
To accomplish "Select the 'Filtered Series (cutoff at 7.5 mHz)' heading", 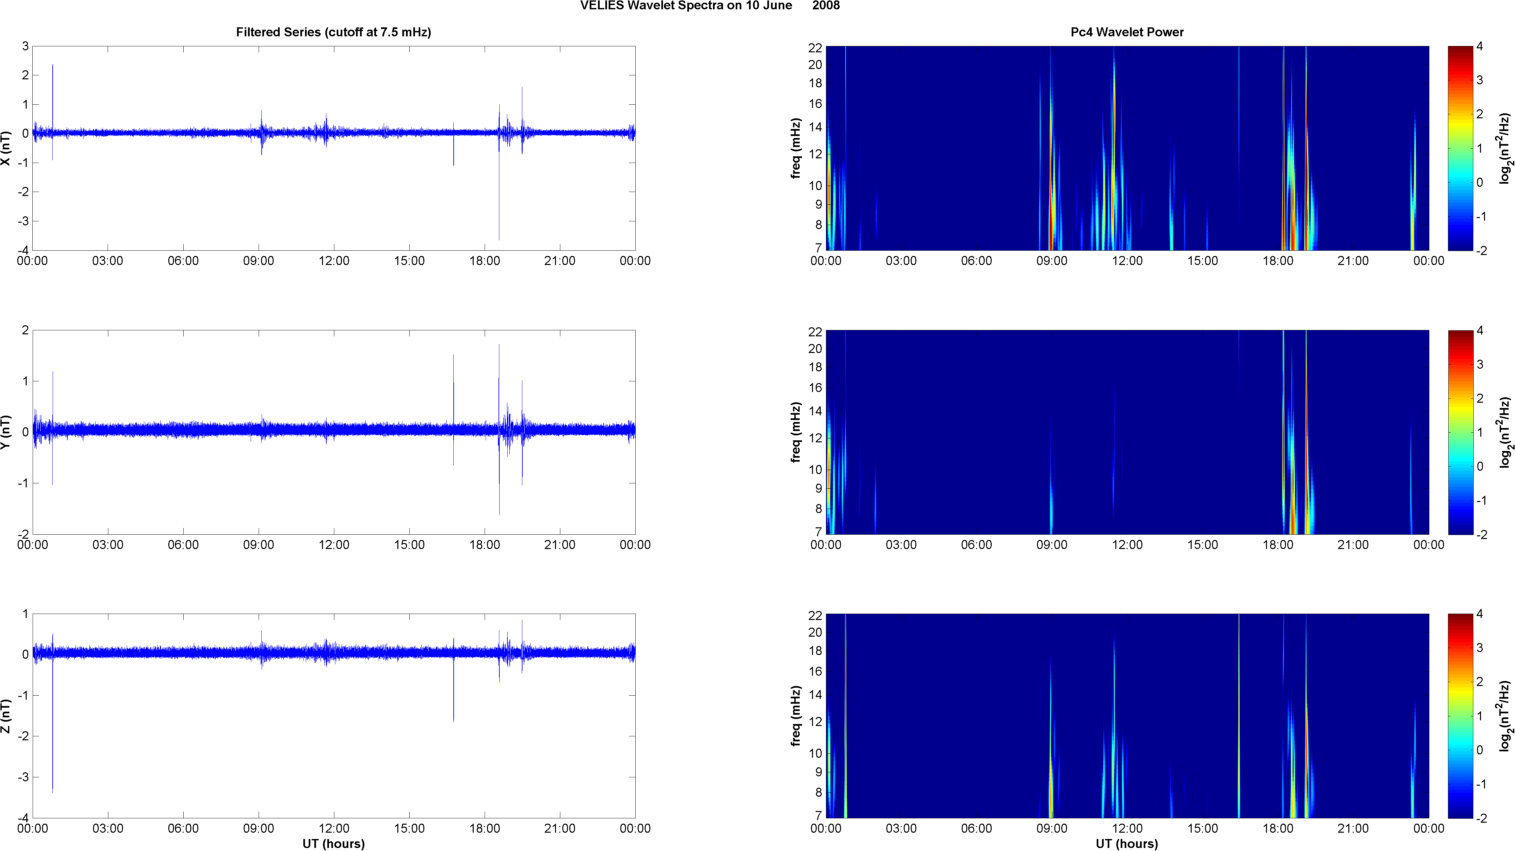I will [333, 32].
